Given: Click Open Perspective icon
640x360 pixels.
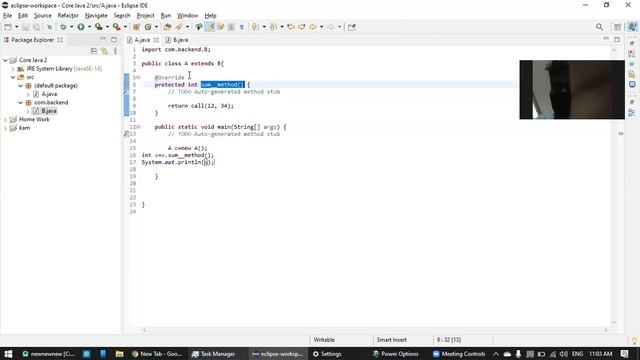Looking at the screenshot, I should (617, 27).
